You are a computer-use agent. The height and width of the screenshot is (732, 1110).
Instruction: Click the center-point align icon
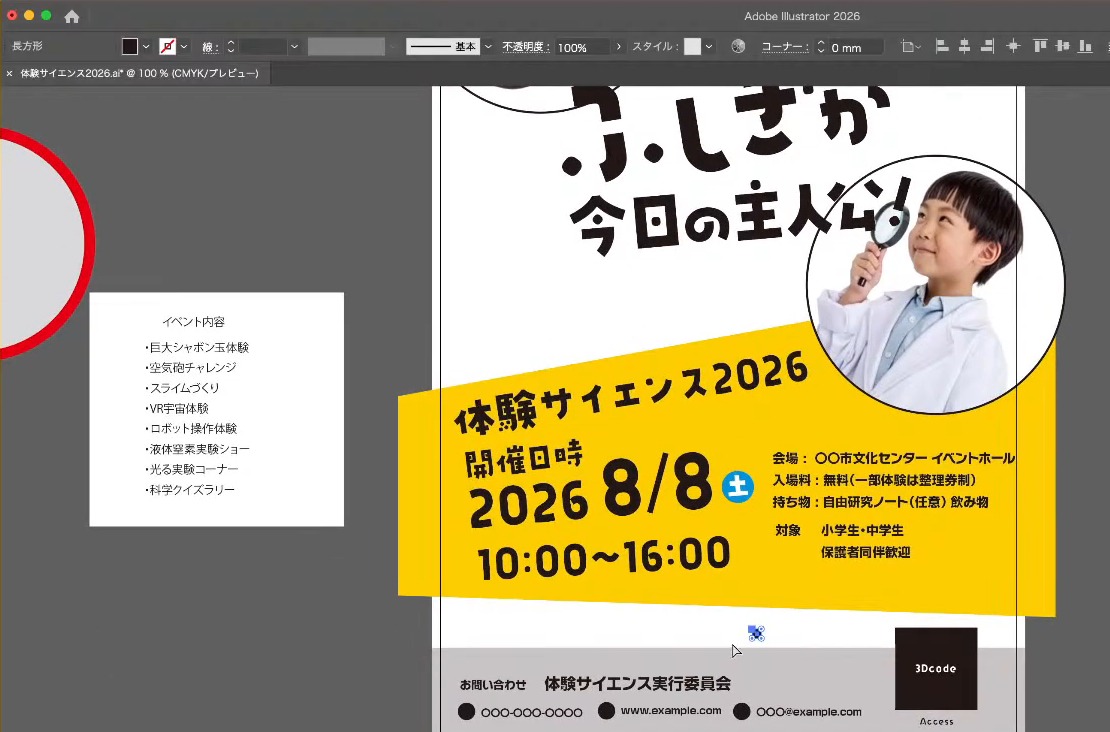tap(1014, 47)
